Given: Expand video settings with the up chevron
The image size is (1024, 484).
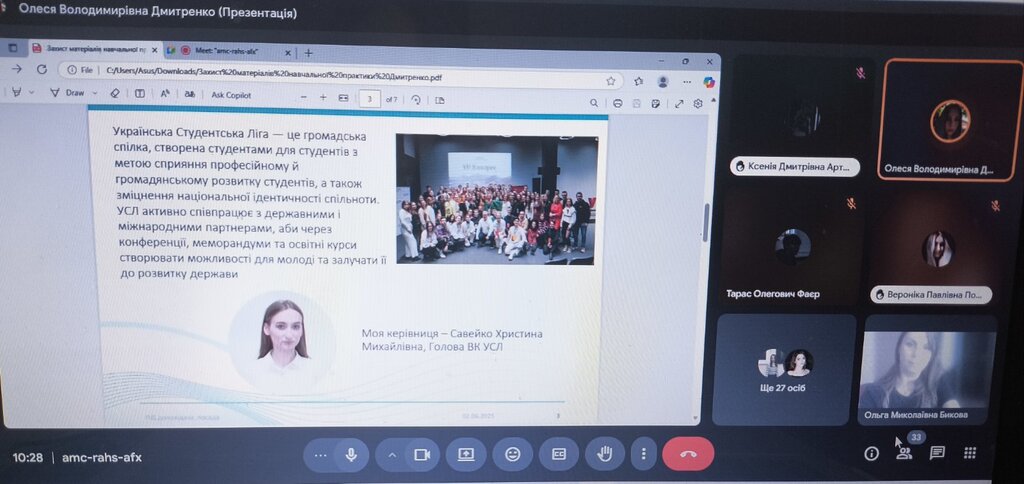Looking at the screenshot, I should [392, 455].
